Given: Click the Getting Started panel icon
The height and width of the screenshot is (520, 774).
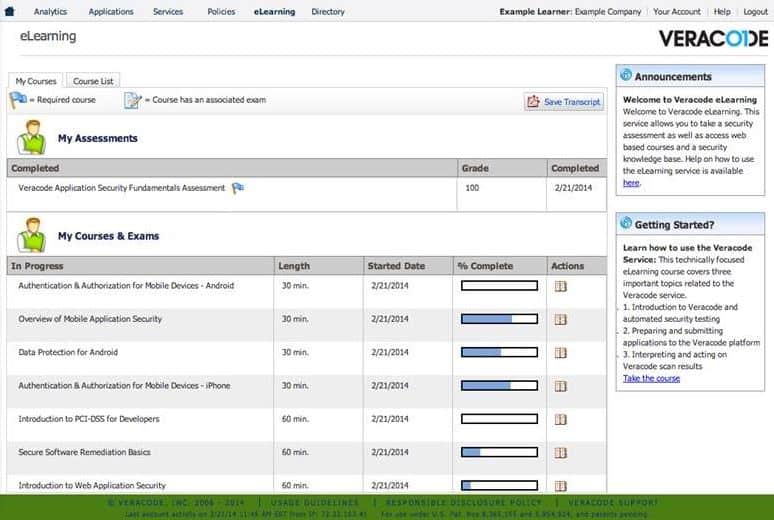Looking at the screenshot, I should click(626, 223).
